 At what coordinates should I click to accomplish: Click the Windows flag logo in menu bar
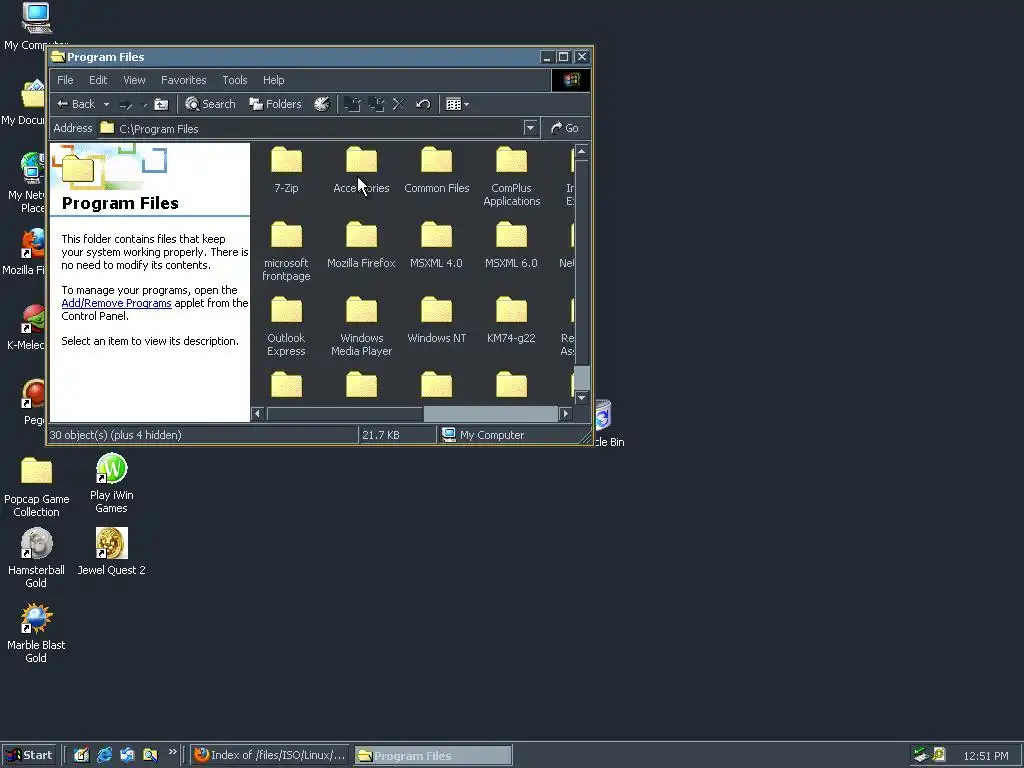click(x=571, y=80)
